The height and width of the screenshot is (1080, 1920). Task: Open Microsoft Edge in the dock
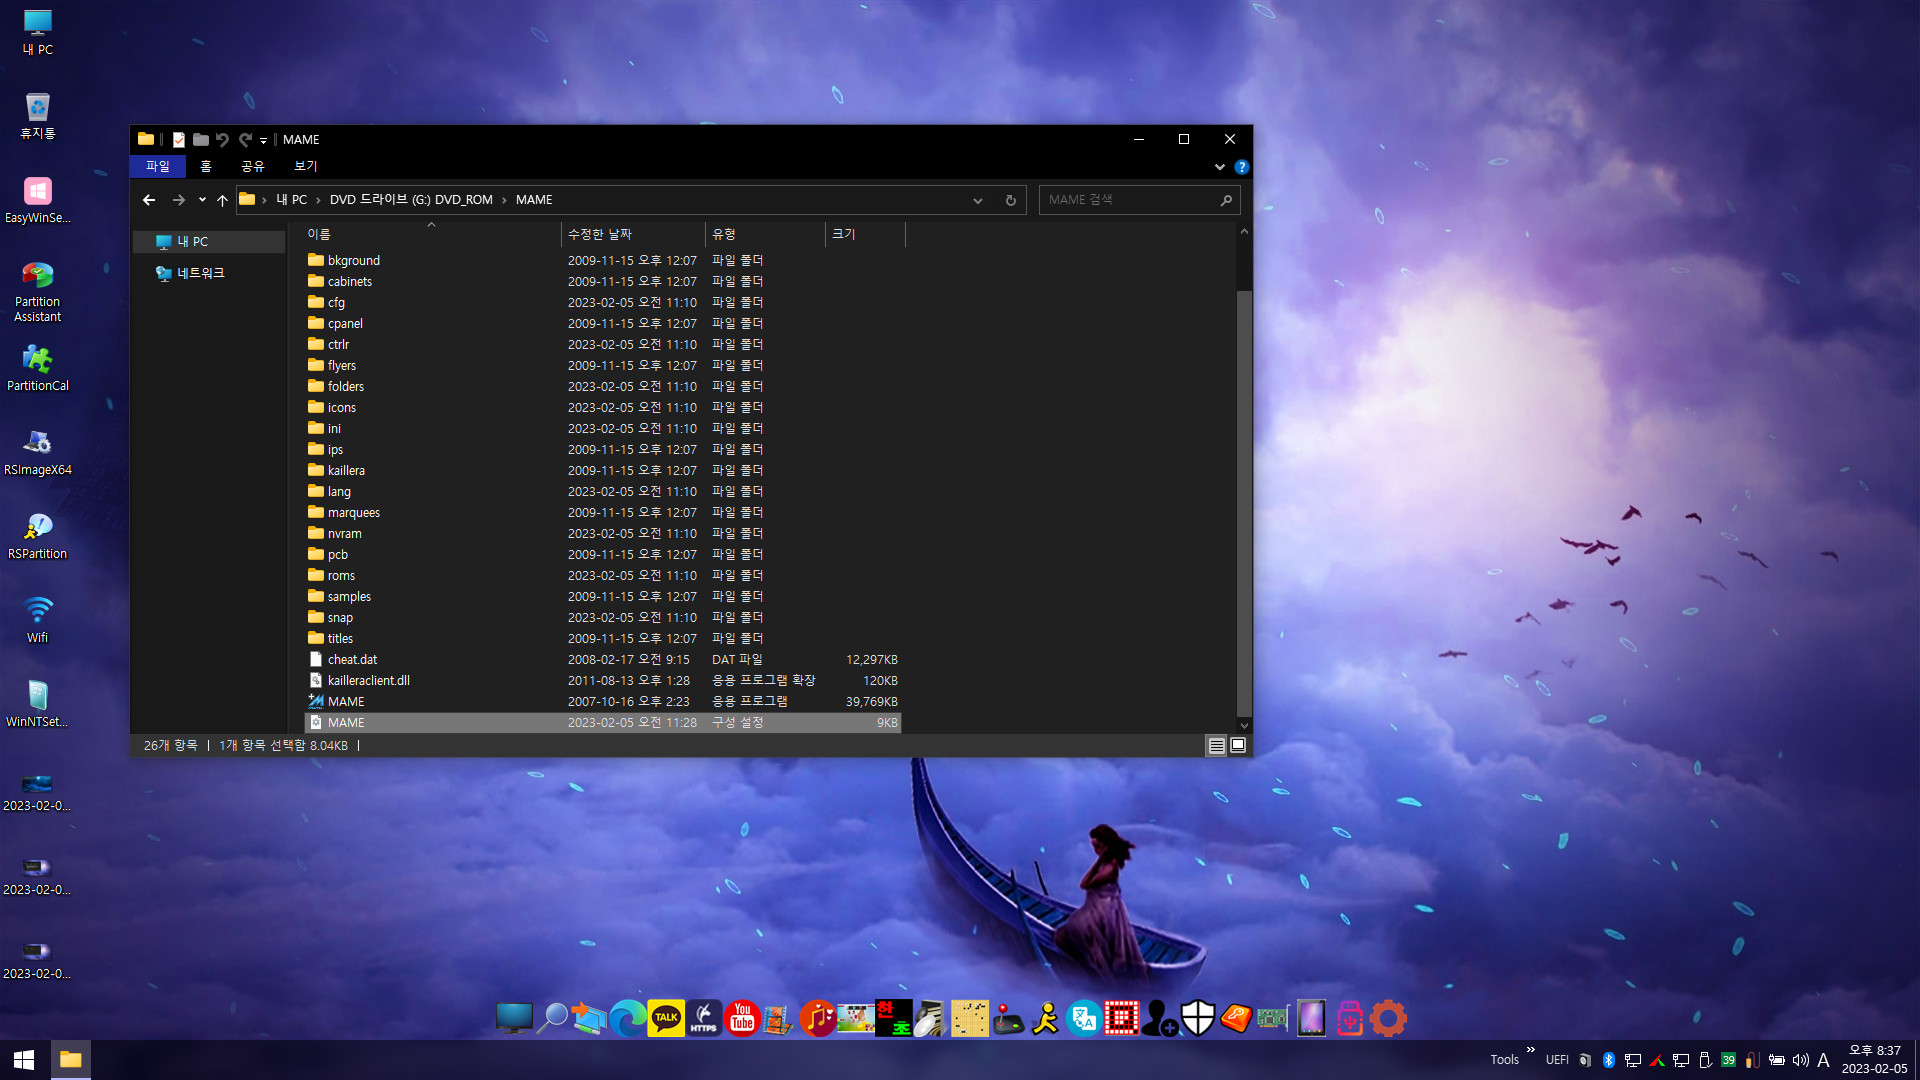tap(628, 1018)
